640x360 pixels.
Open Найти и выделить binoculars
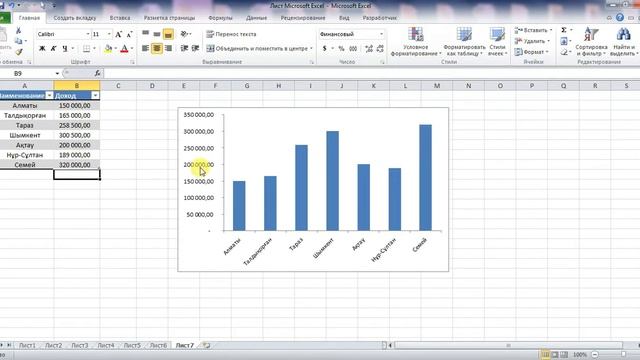click(x=623, y=41)
